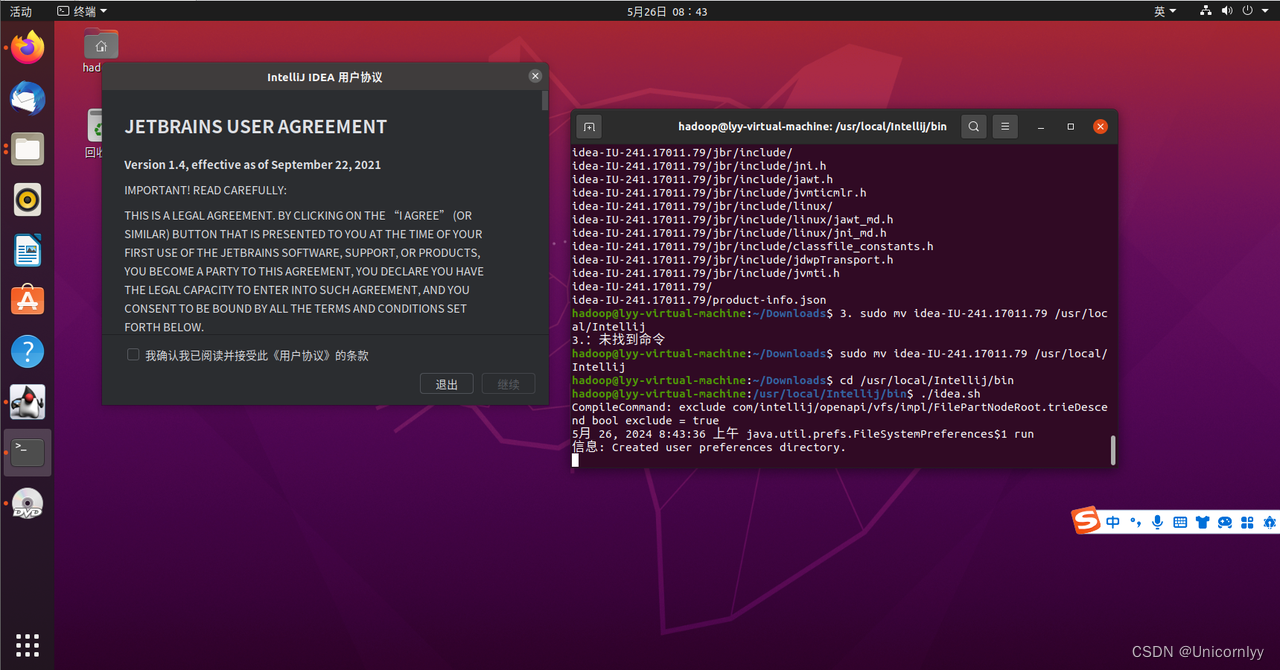Open the Files manager in dock
1280x670 pixels.
(28, 149)
